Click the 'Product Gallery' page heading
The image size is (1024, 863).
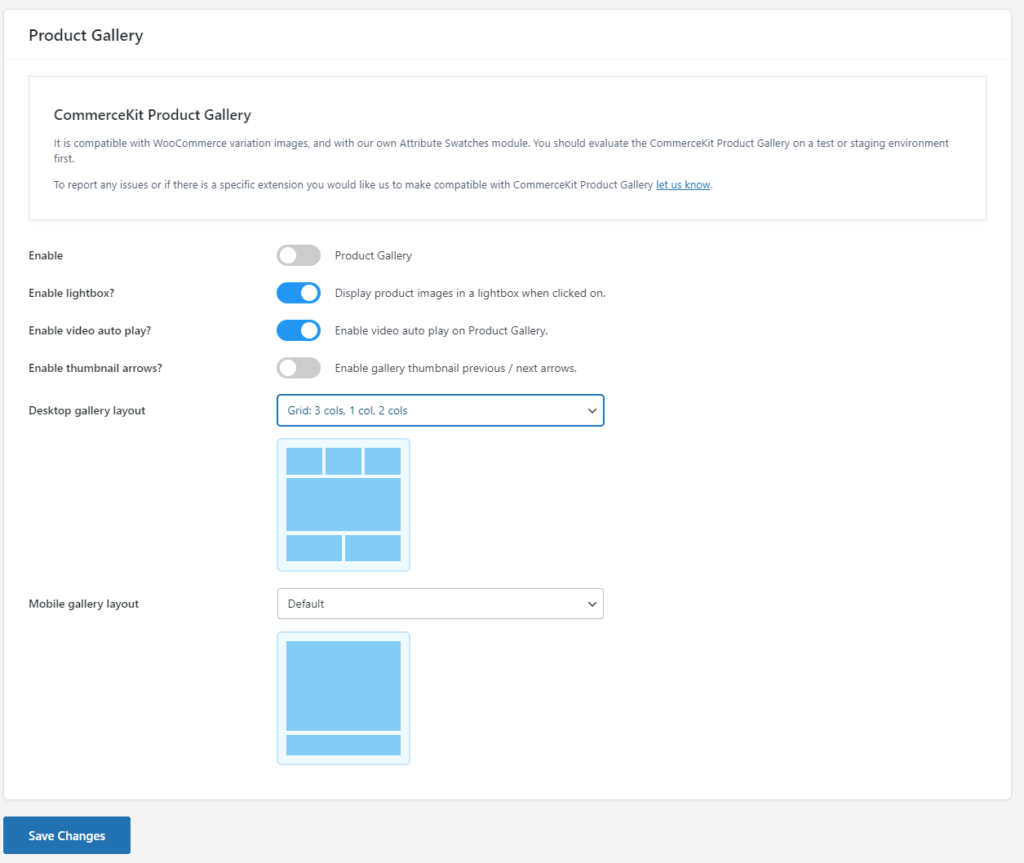point(86,35)
